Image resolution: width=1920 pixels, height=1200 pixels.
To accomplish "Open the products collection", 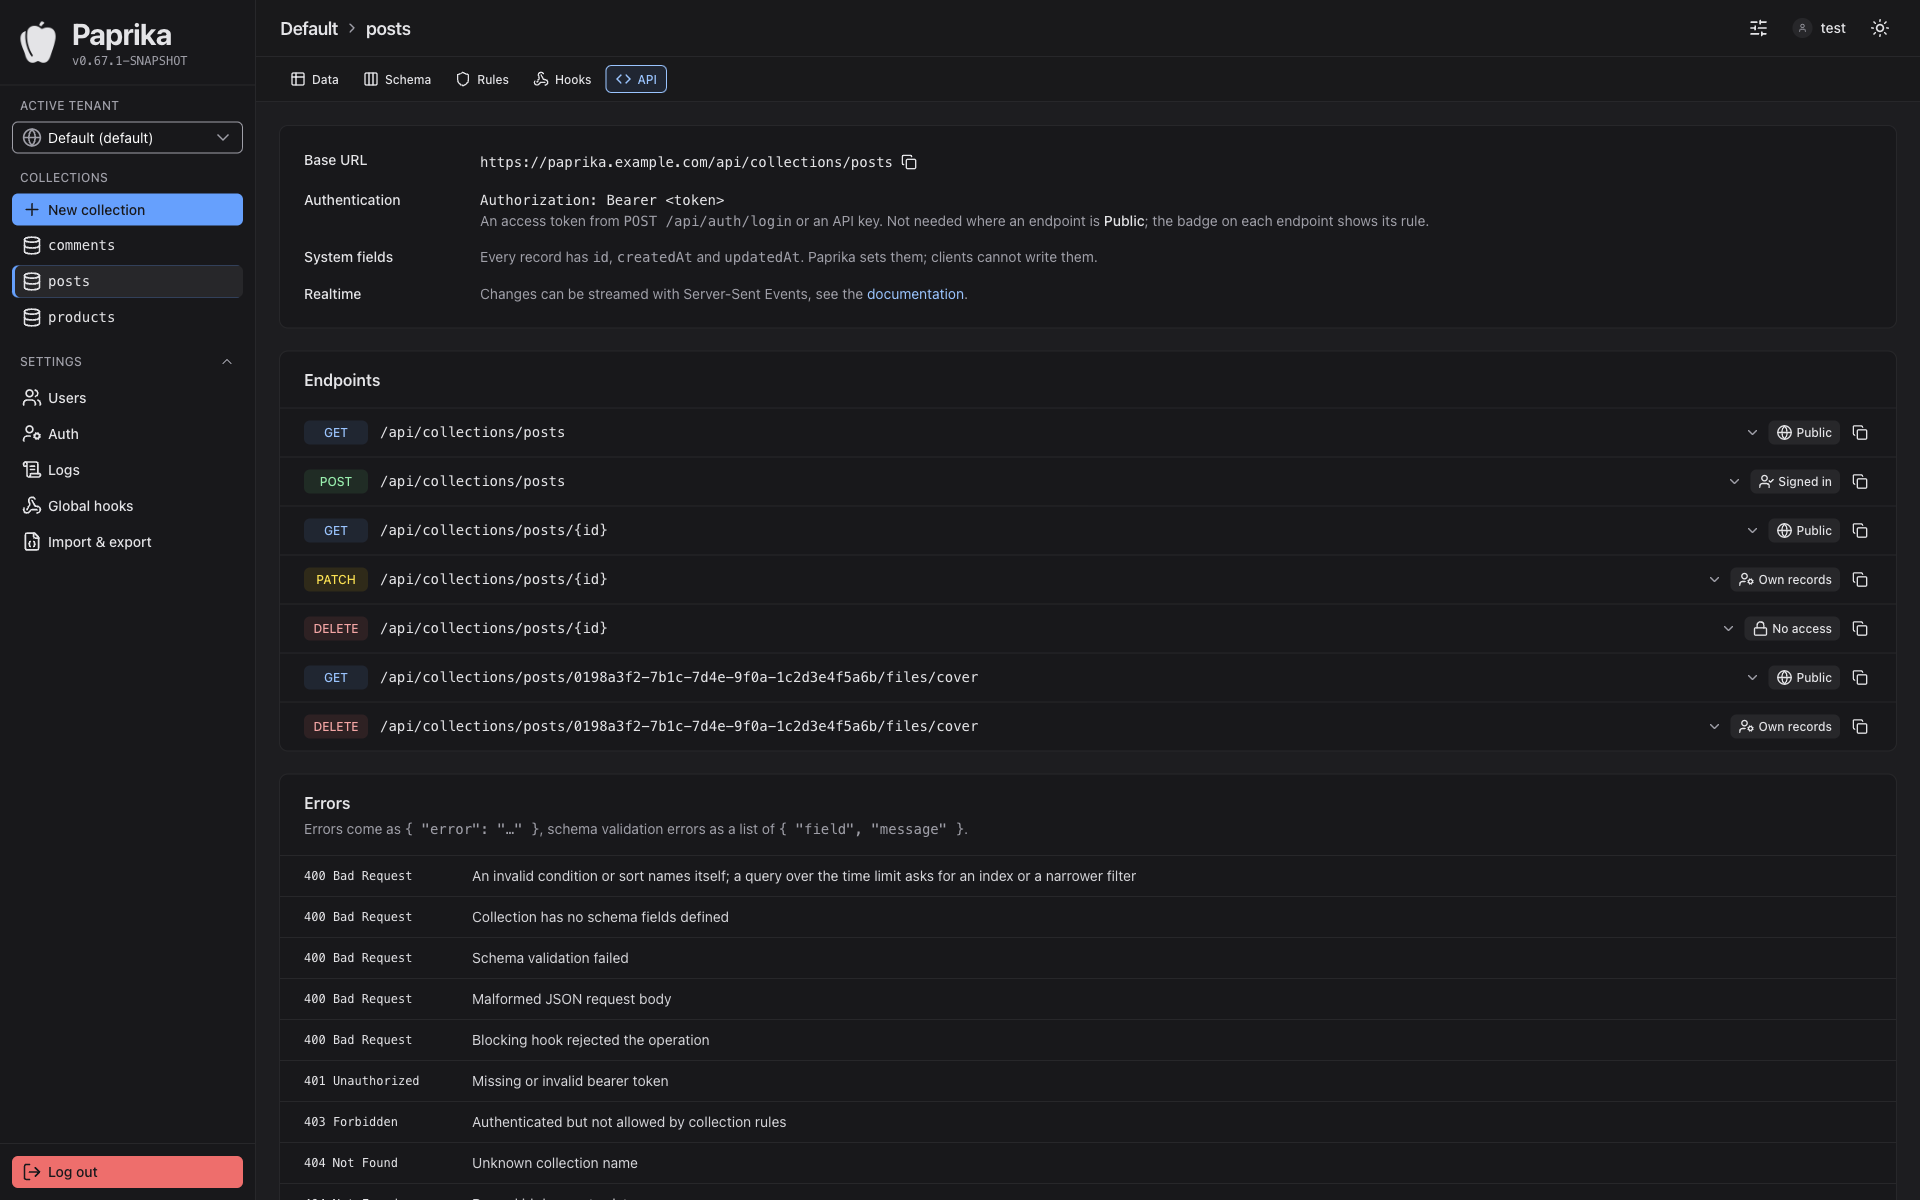I will coord(127,318).
